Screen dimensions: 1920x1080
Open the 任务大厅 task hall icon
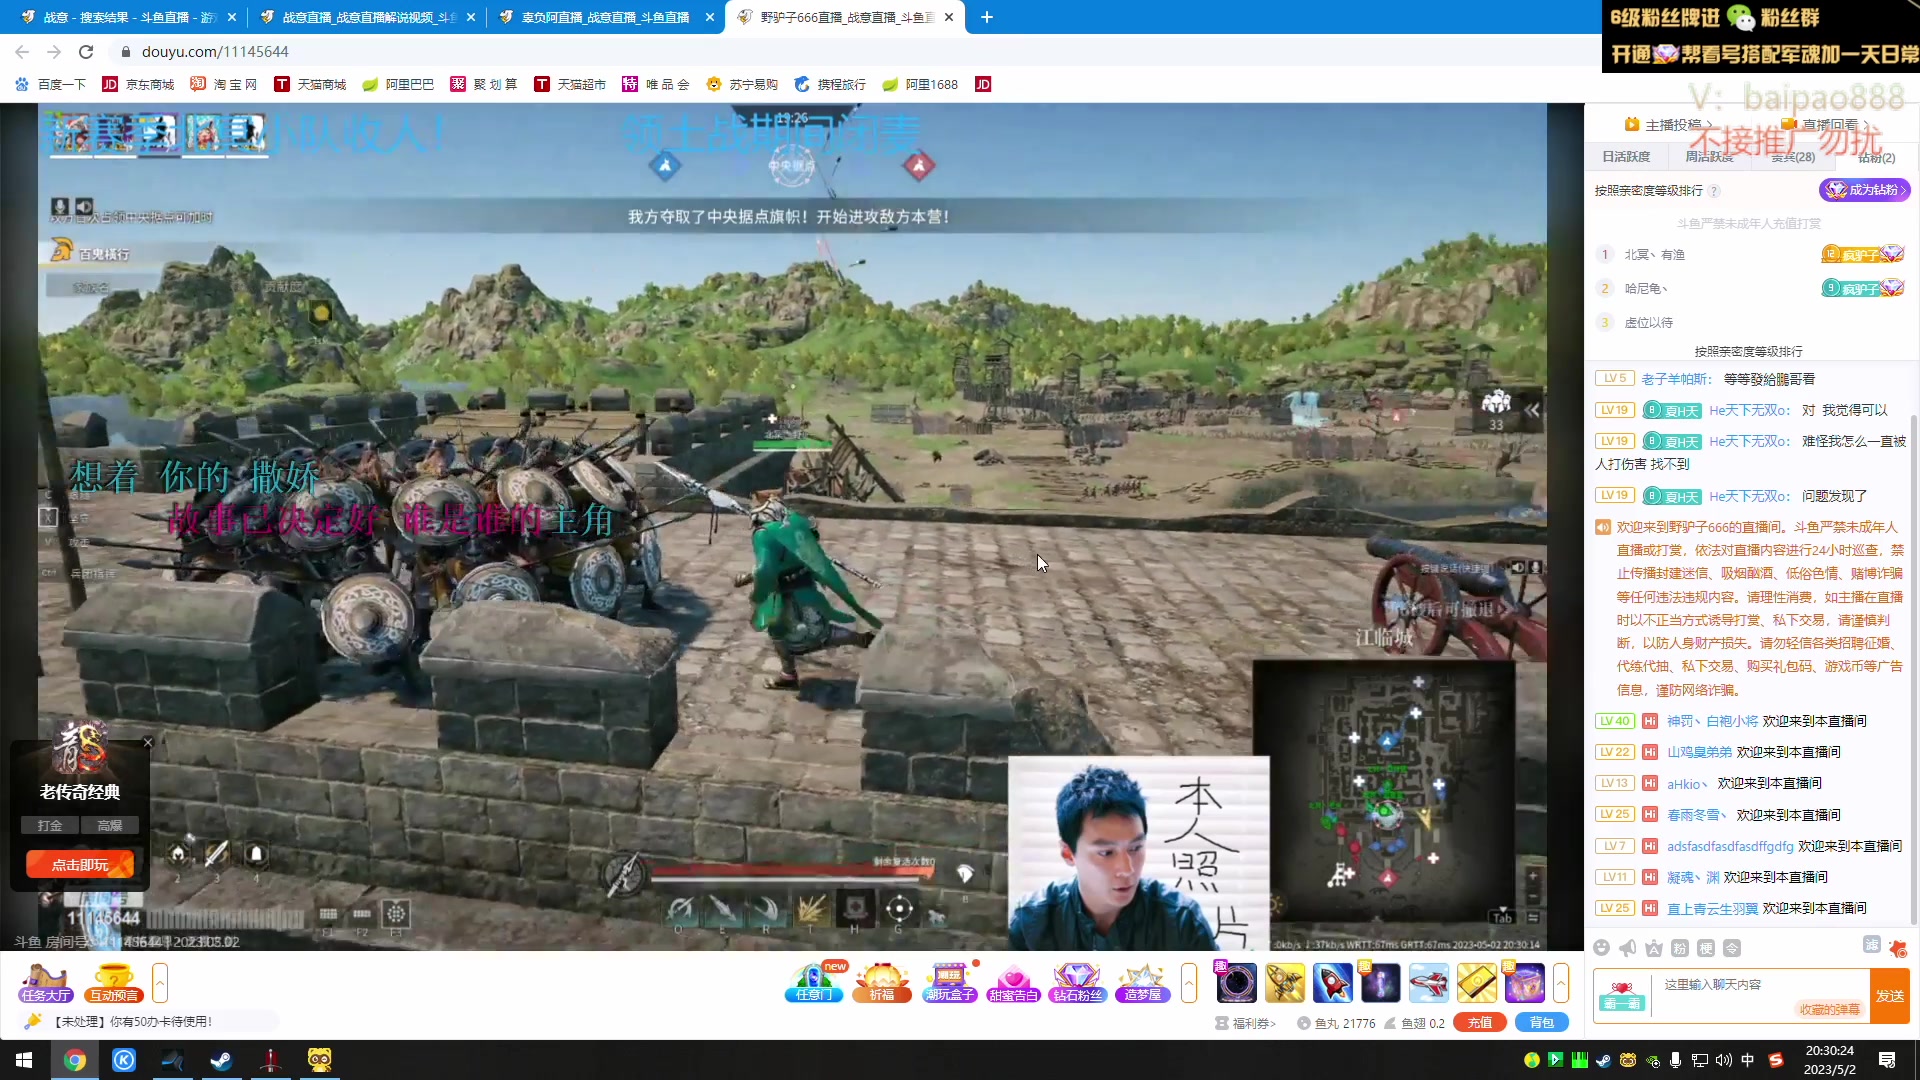pos(45,983)
